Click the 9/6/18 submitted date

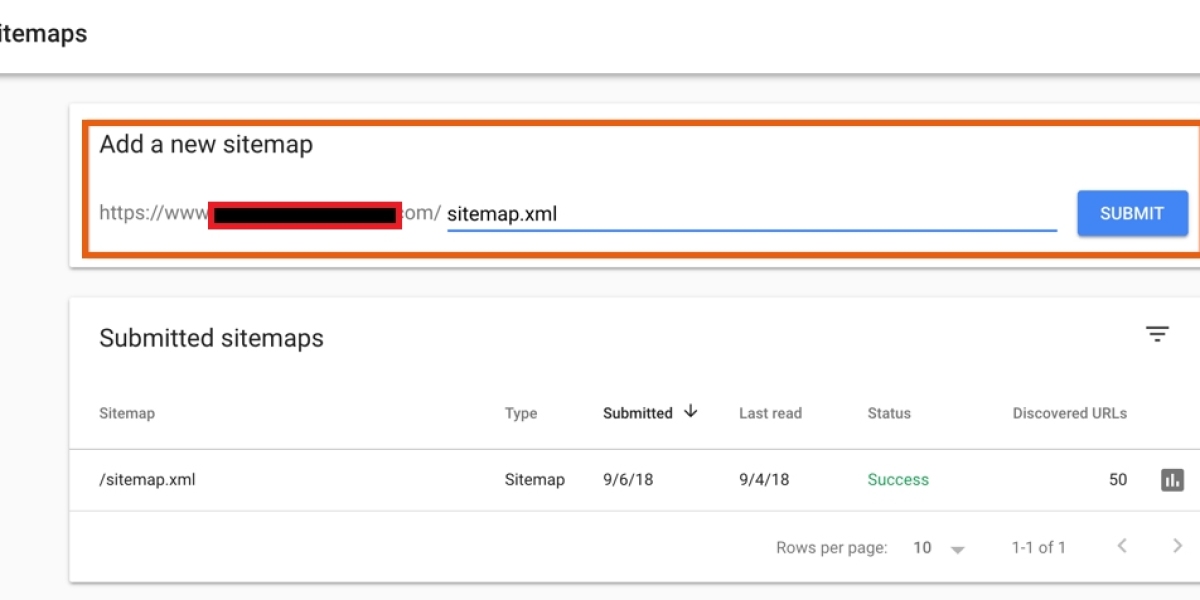[628, 480]
